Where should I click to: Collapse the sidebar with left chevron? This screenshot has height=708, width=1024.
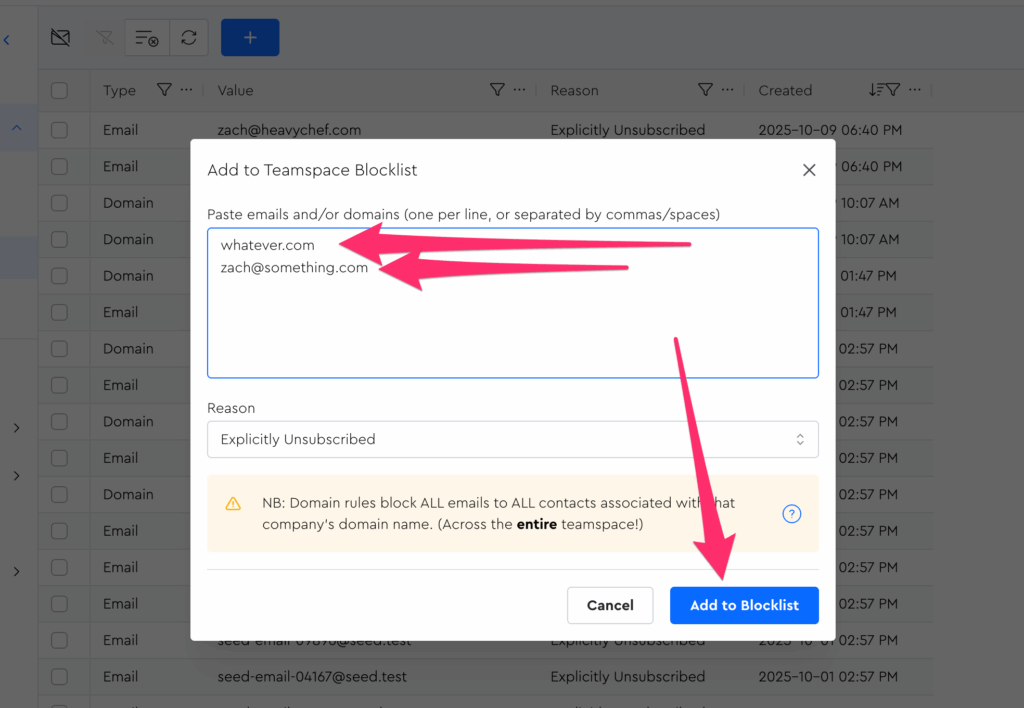click(x=7, y=40)
